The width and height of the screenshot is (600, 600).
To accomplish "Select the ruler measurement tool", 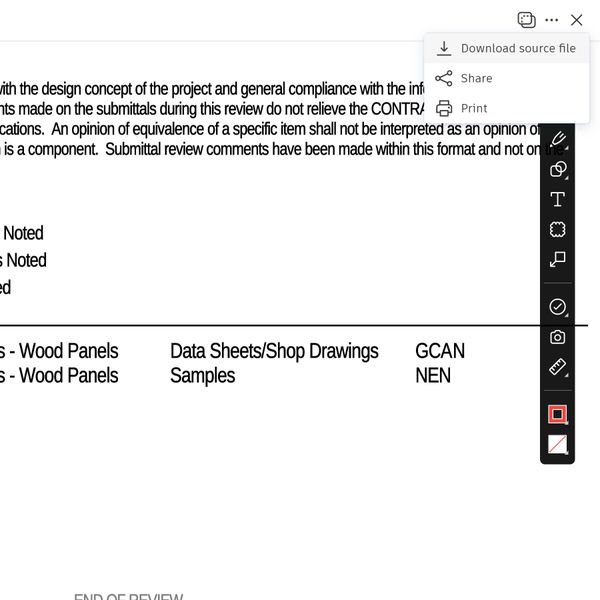I will [558, 367].
